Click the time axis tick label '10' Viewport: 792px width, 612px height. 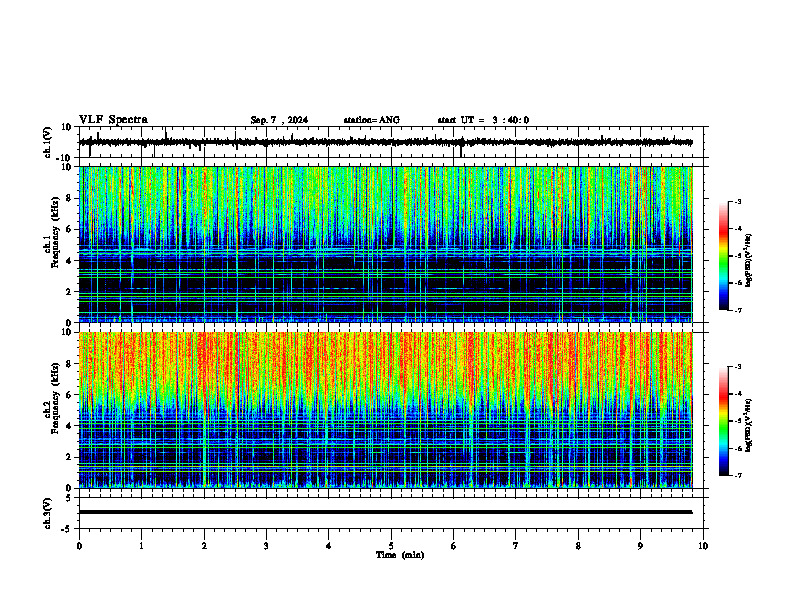pyautogui.click(x=703, y=546)
